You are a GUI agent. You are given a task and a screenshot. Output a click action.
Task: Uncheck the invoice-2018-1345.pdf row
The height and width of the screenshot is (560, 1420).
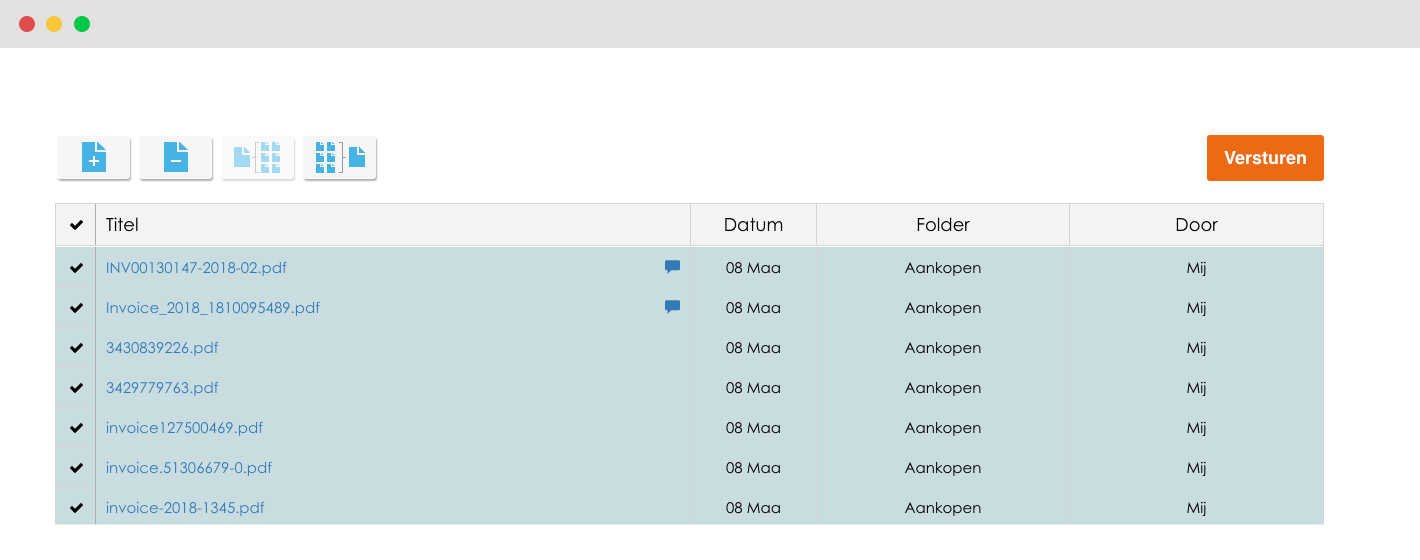76,508
